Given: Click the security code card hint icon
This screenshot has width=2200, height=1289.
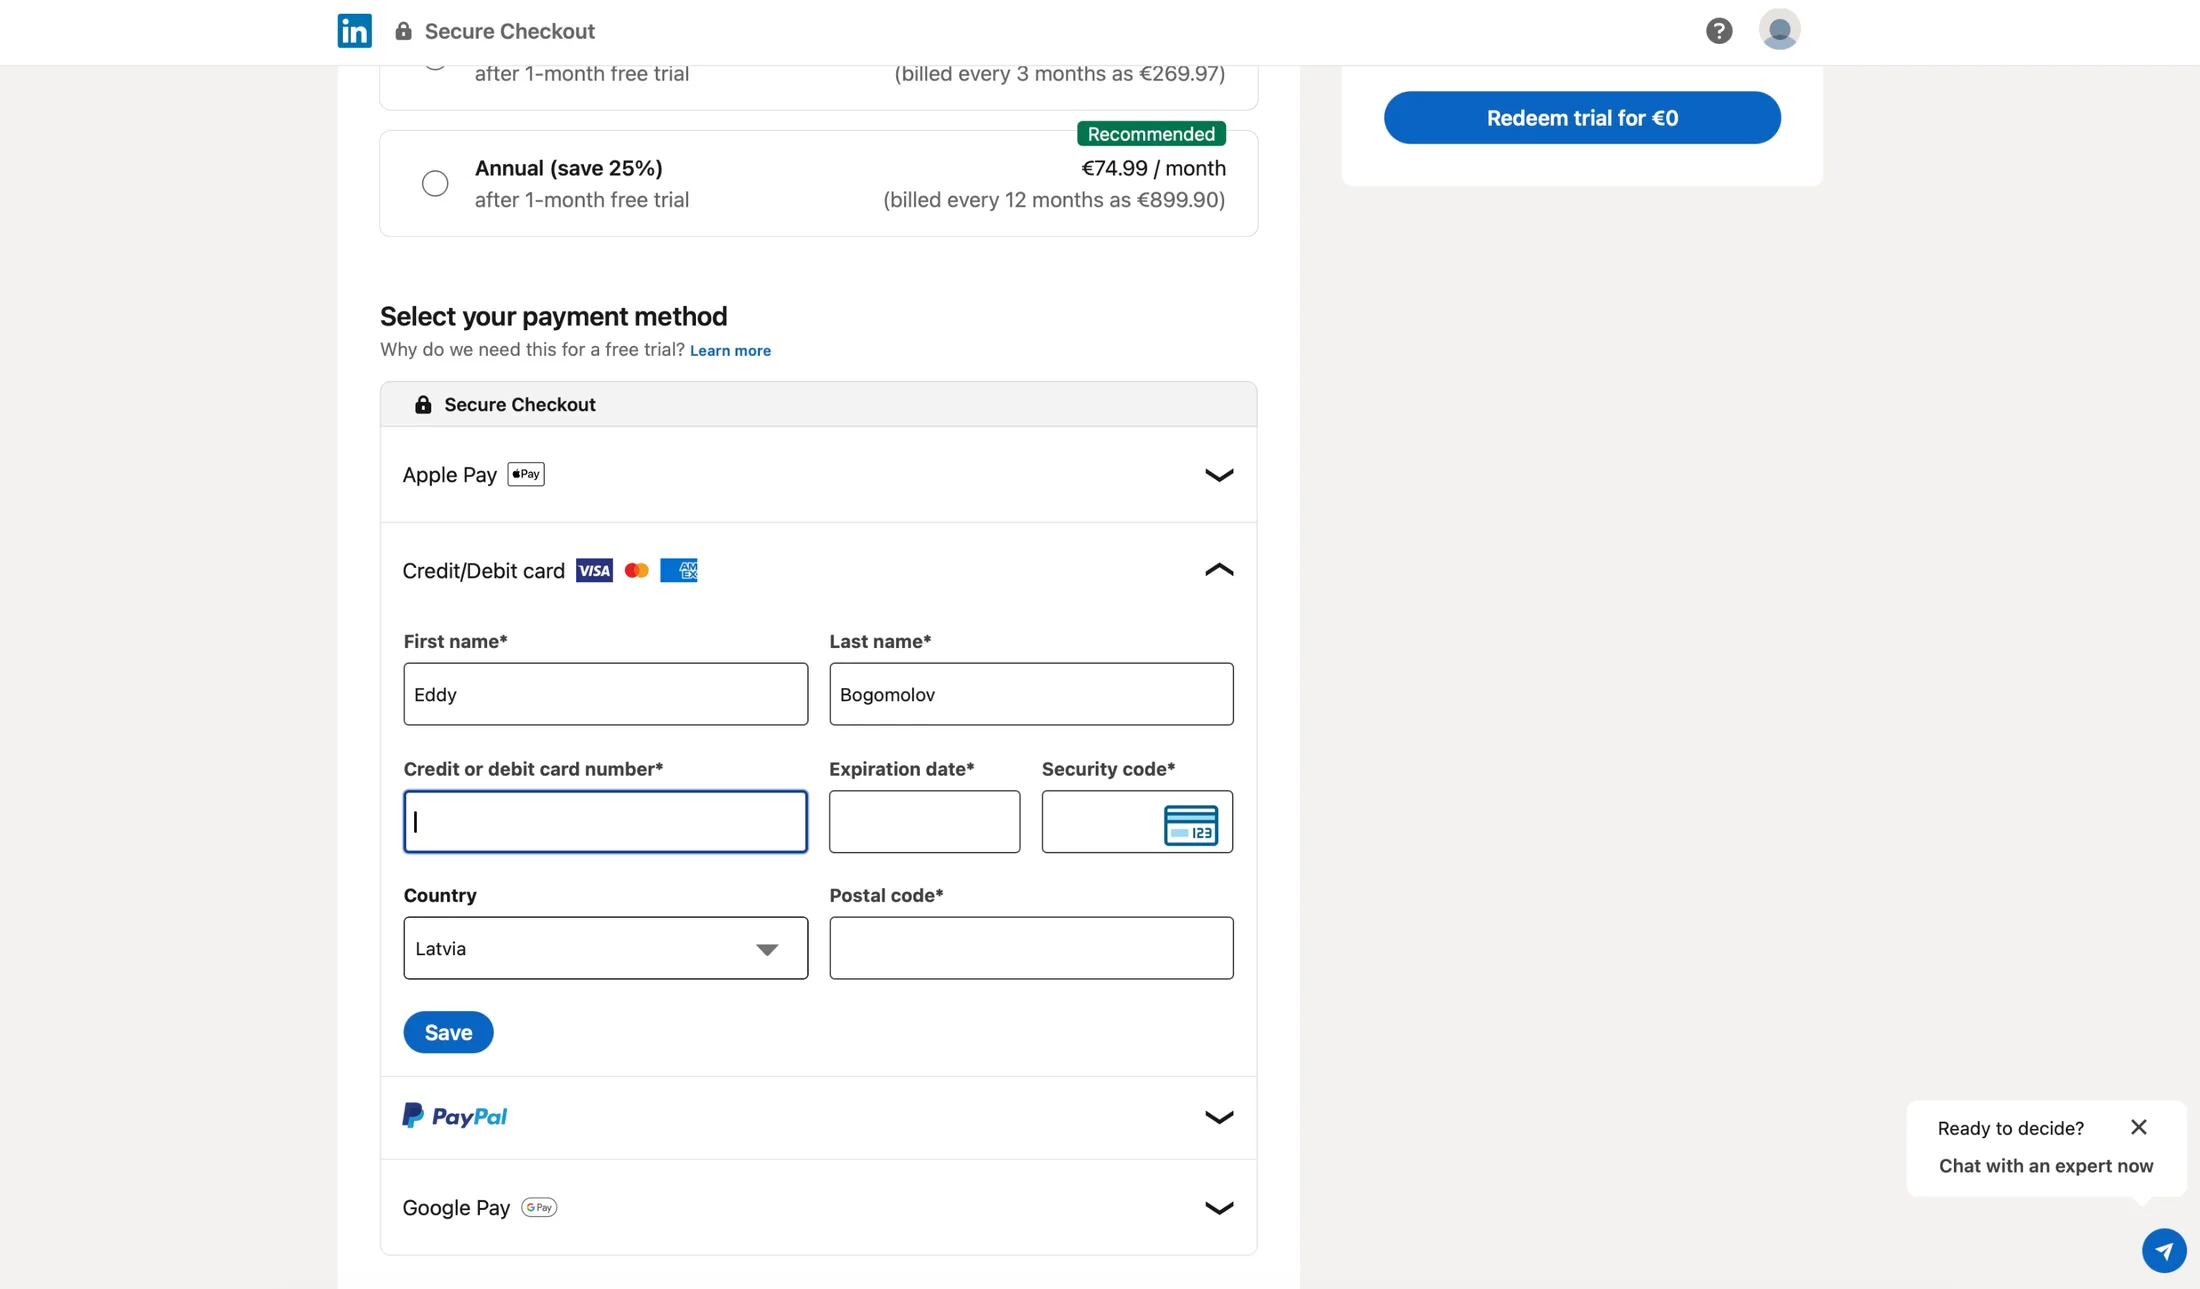Looking at the screenshot, I should 1190,825.
